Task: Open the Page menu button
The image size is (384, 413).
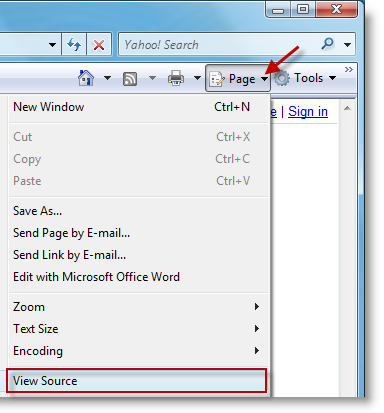Action: (x=238, y=79)
